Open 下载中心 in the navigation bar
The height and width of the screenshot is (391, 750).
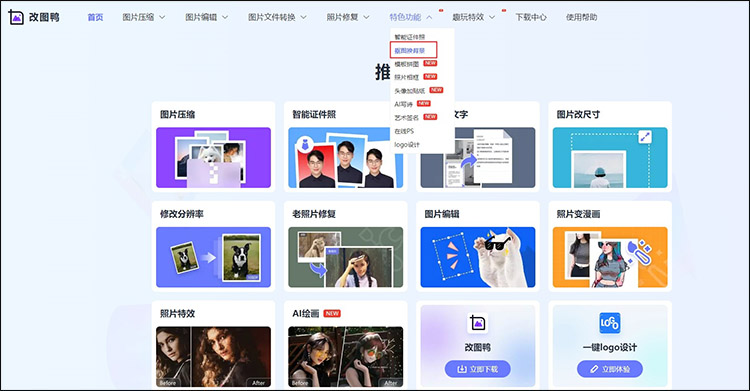point(531,17)
